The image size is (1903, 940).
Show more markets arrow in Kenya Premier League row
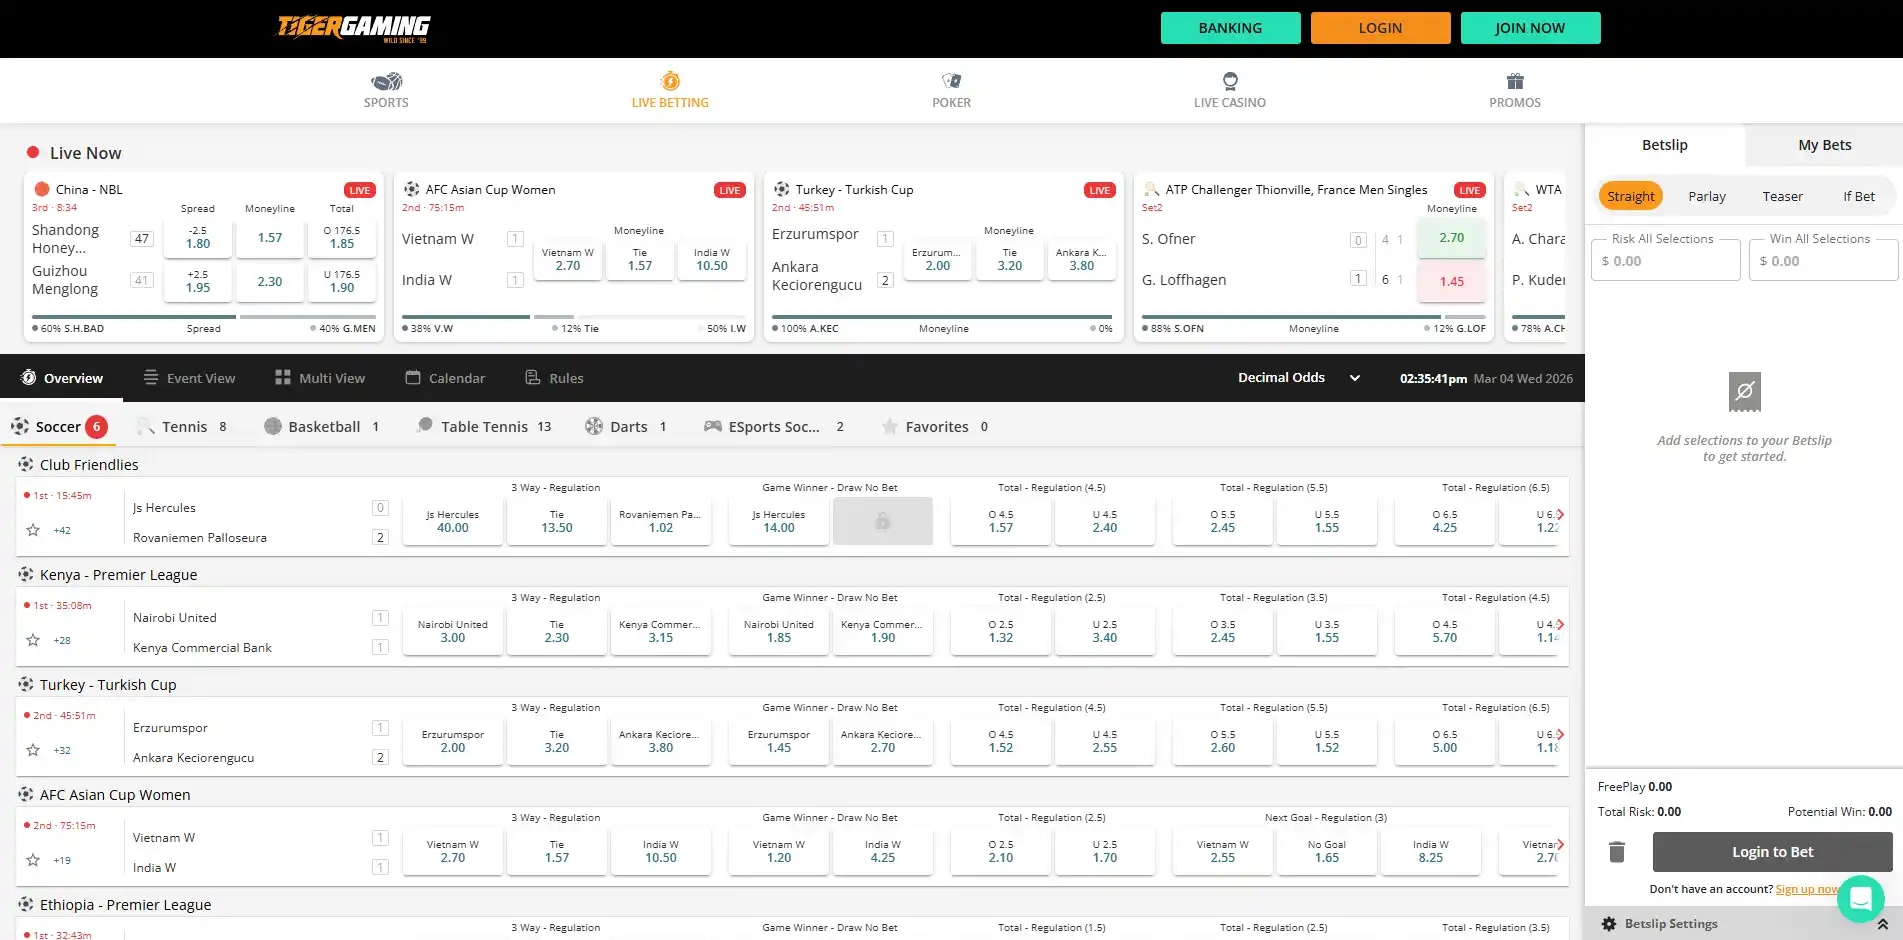(1560, 625)
